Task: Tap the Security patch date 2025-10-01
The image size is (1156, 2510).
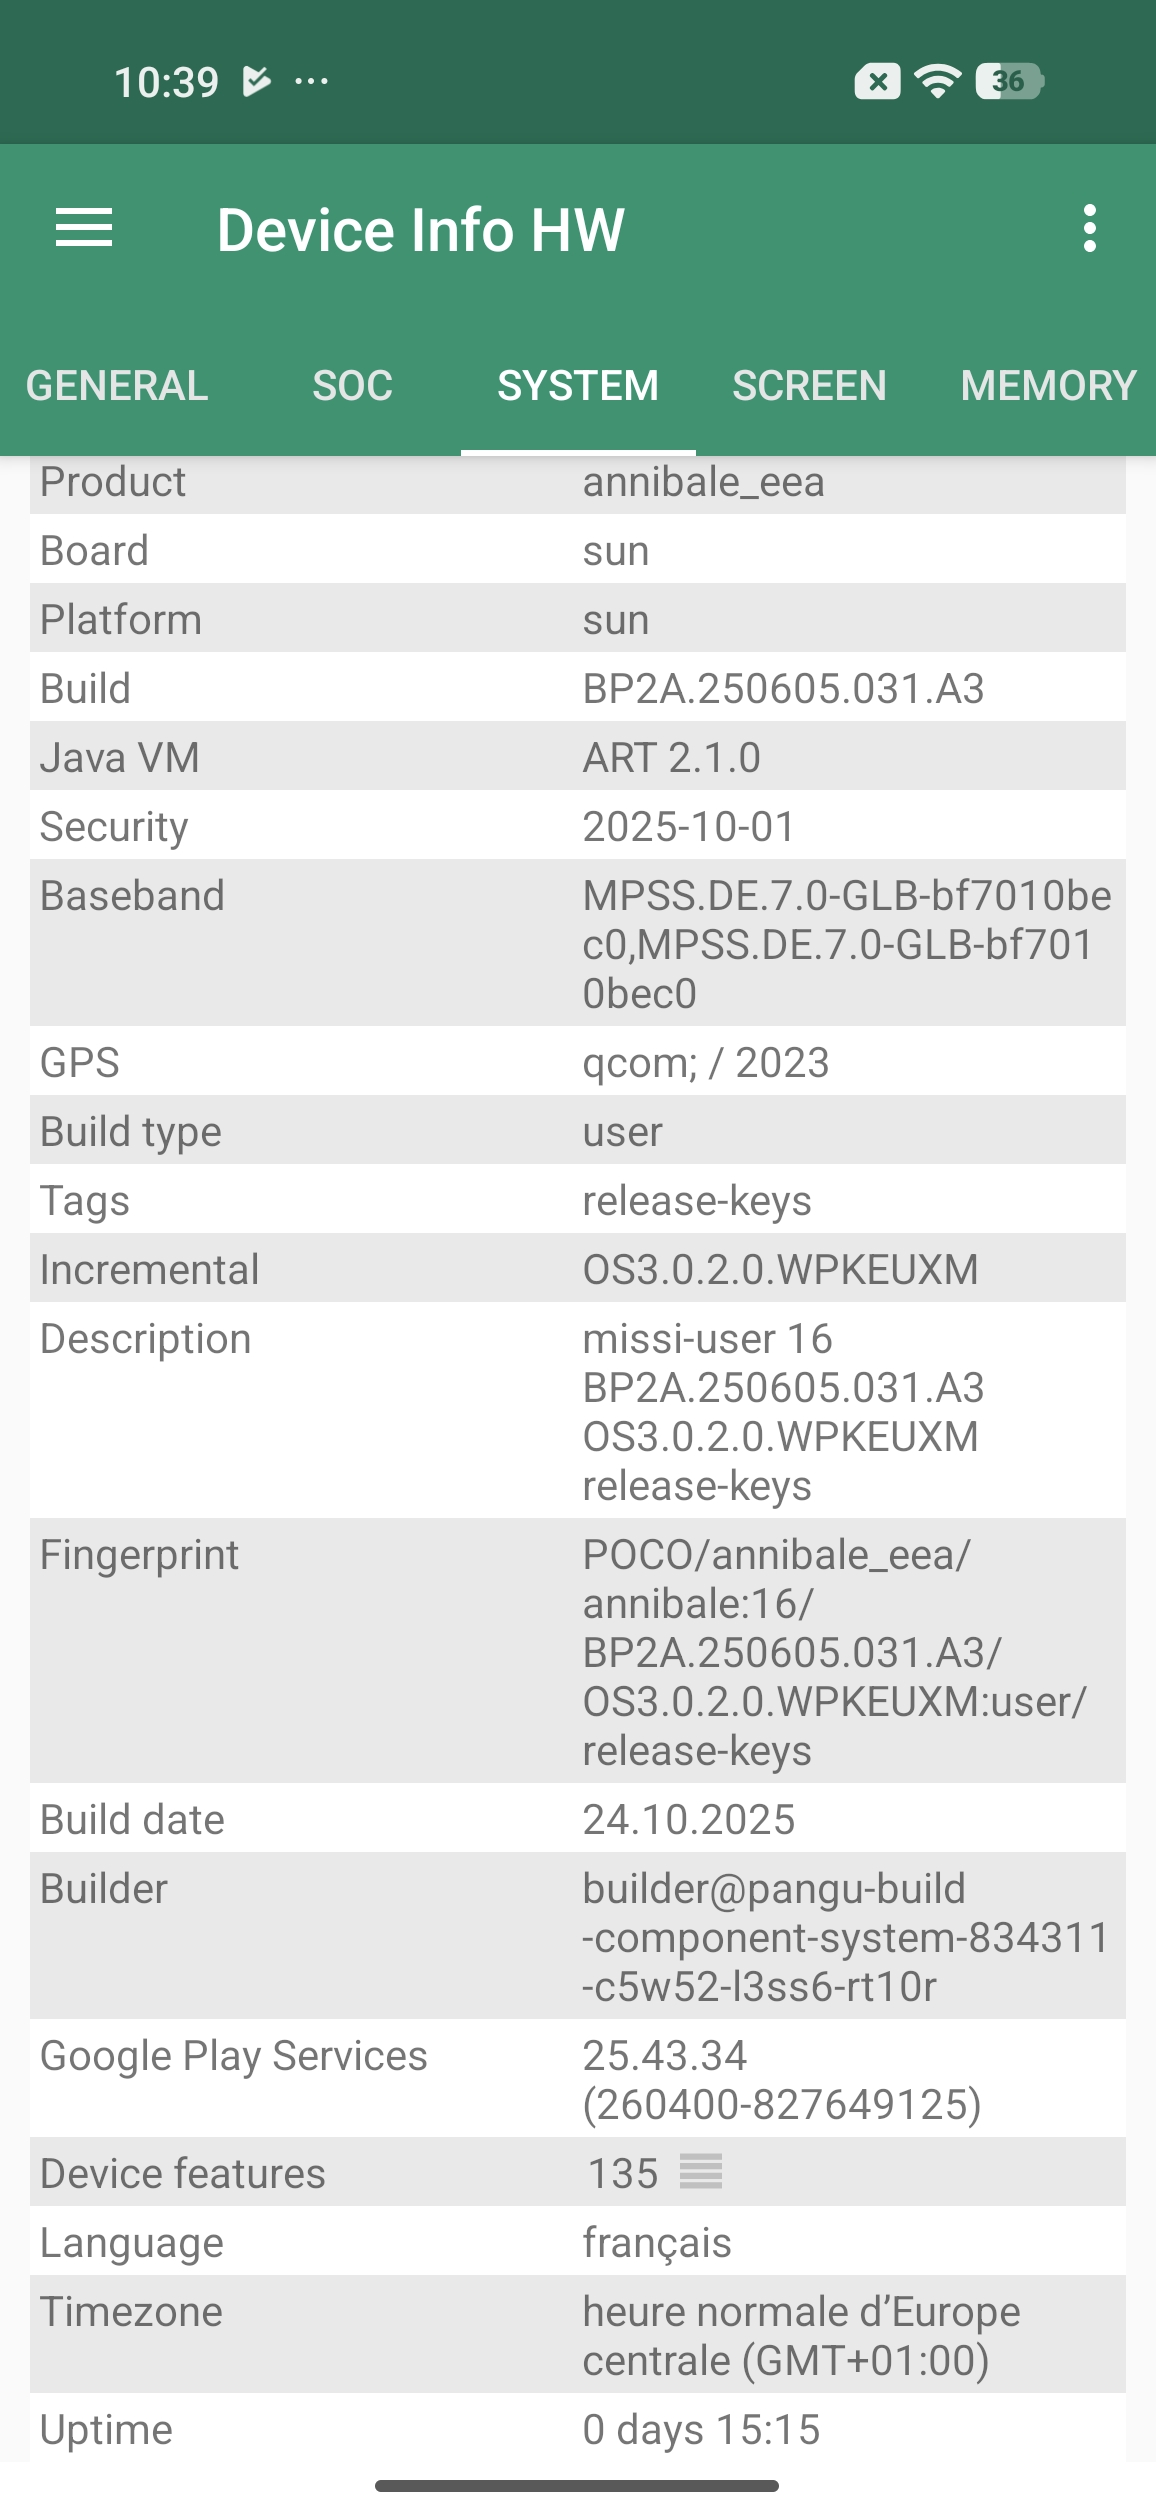Action: point(689,827)
